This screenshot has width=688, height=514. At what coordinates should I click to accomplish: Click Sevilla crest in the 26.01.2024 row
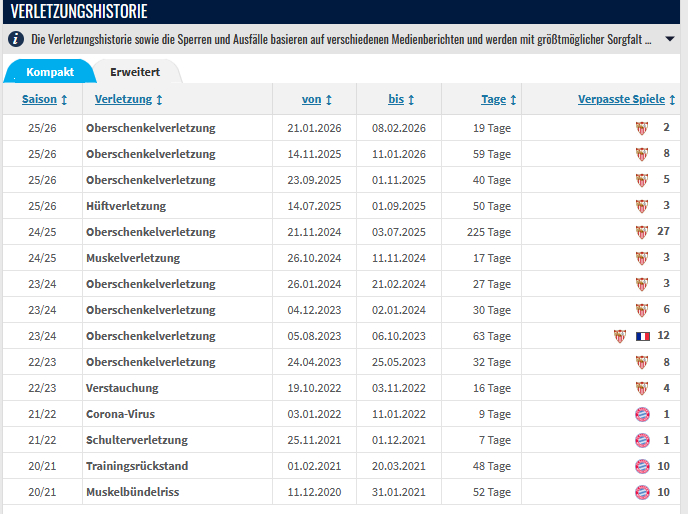(642, 284)
